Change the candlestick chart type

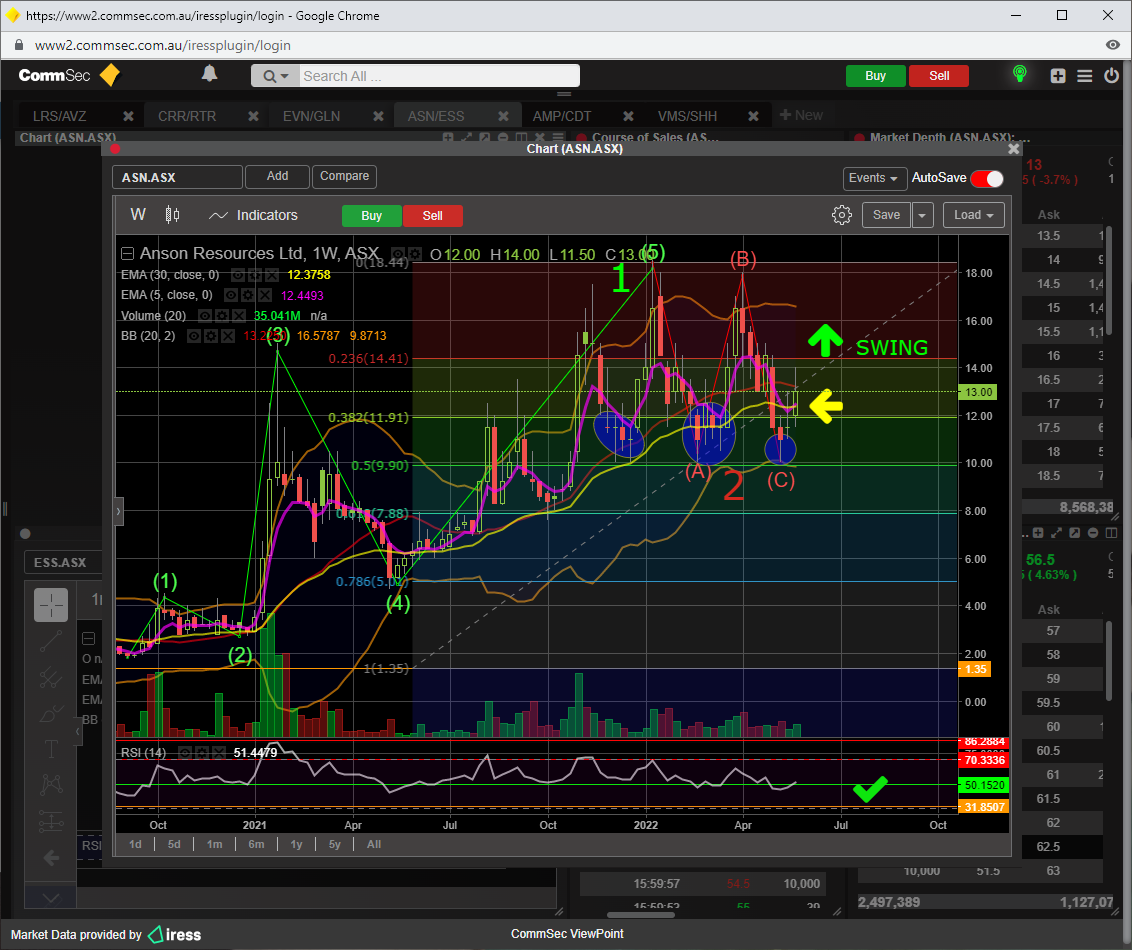point(172,215)
